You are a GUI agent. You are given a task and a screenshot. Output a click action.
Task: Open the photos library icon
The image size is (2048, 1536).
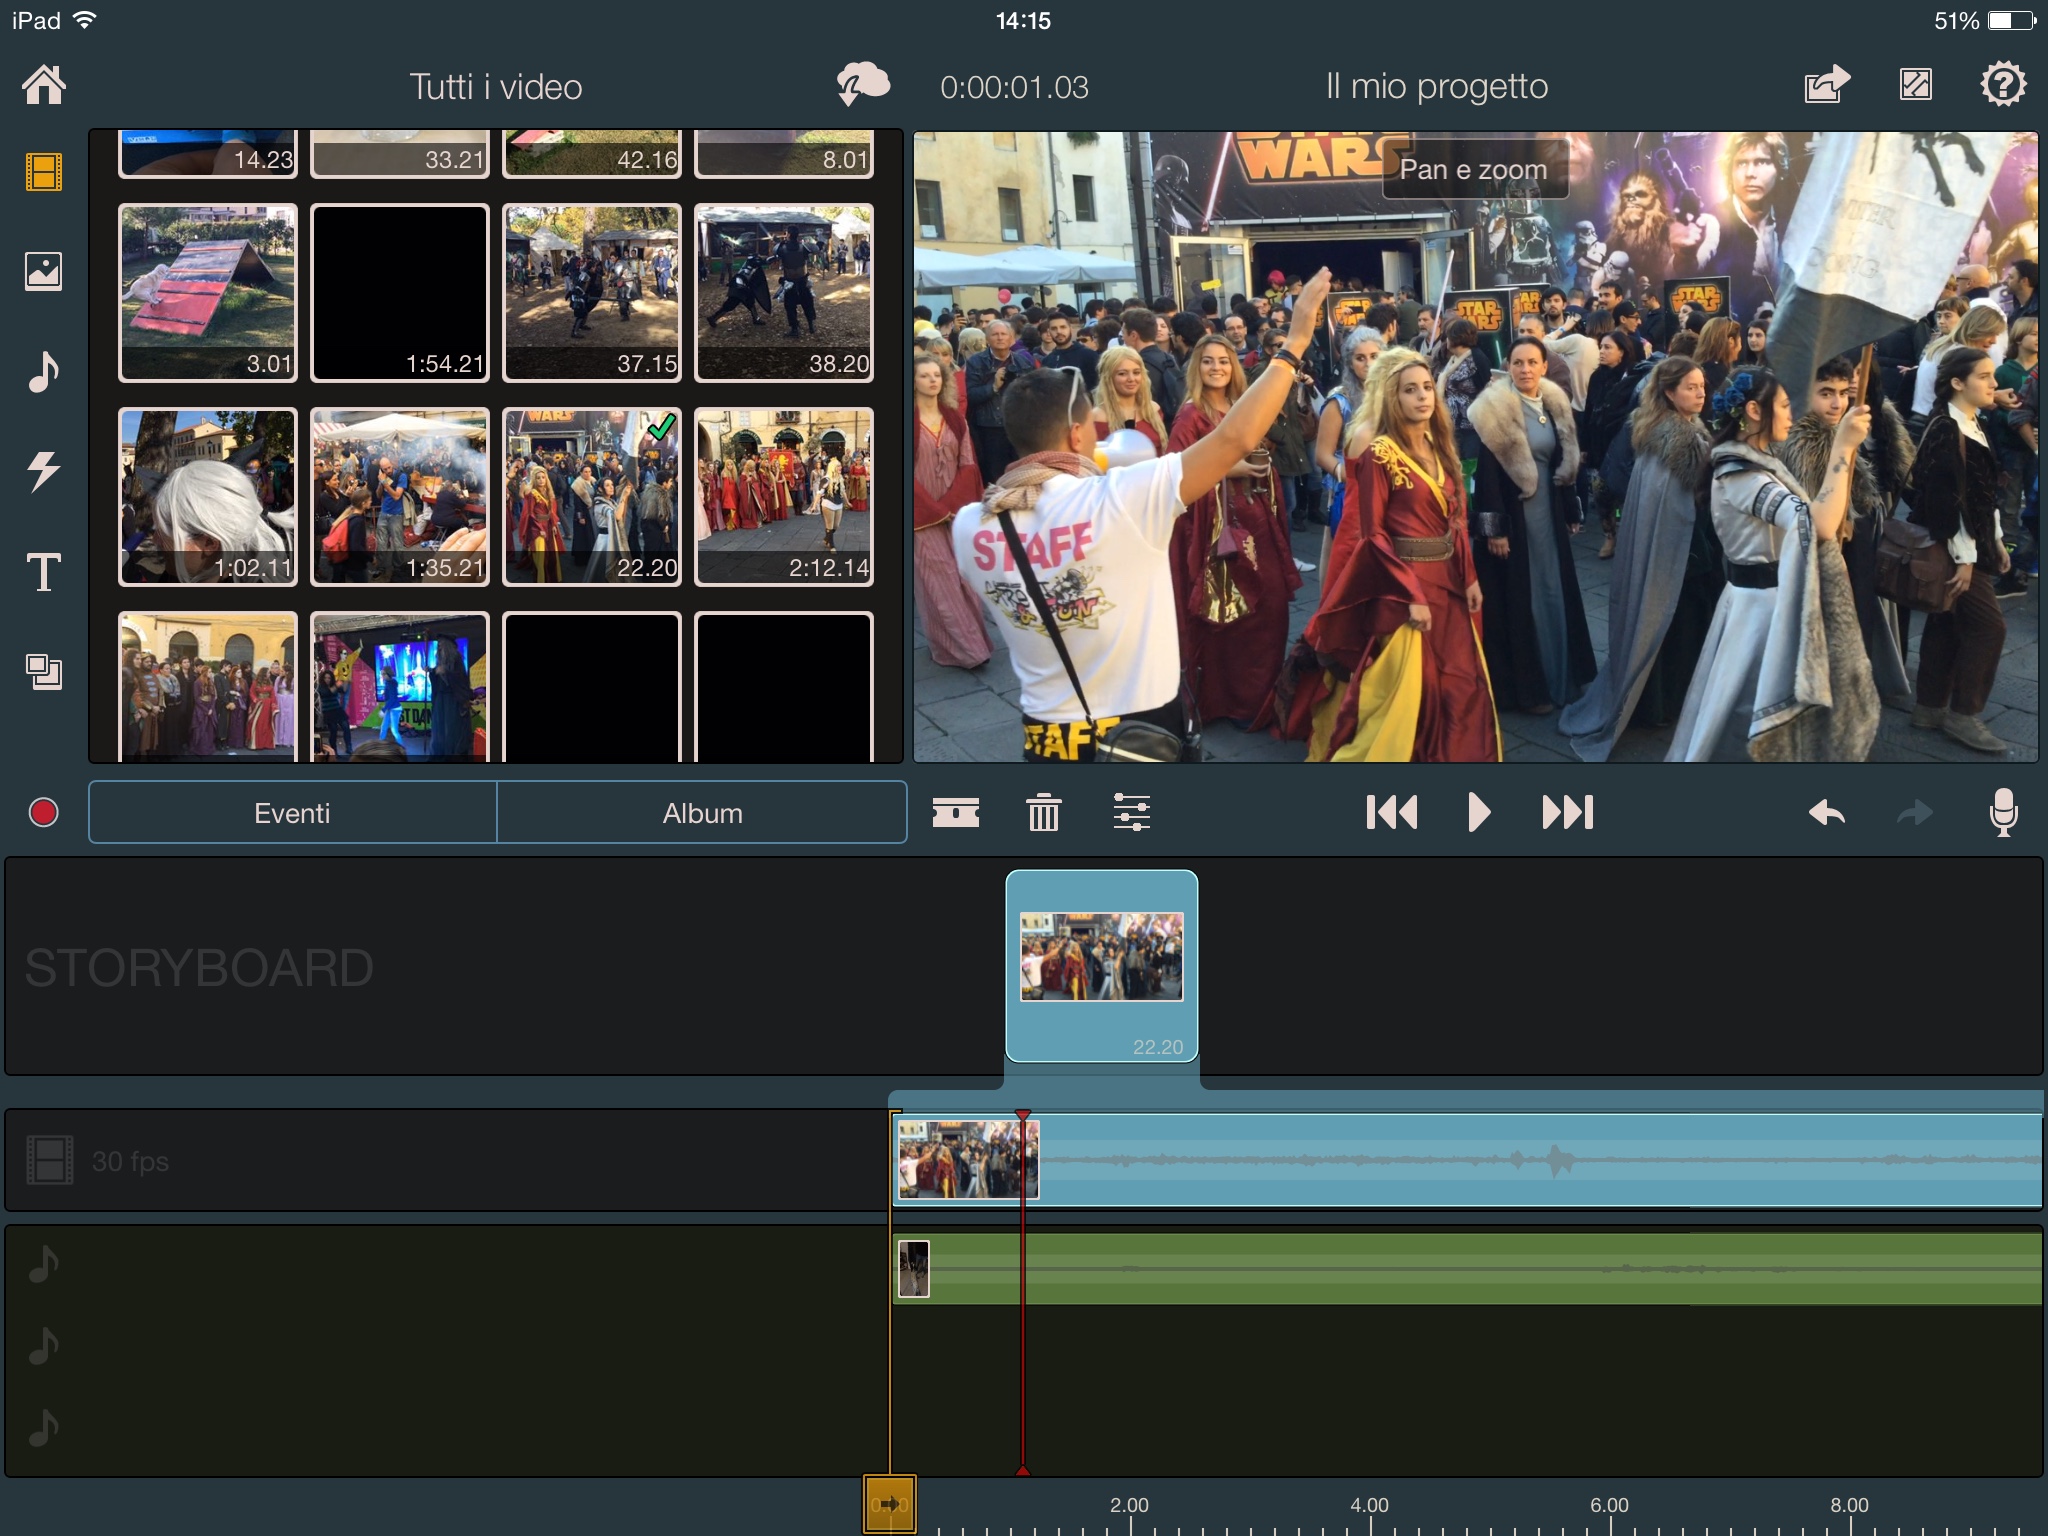[44, 271]
